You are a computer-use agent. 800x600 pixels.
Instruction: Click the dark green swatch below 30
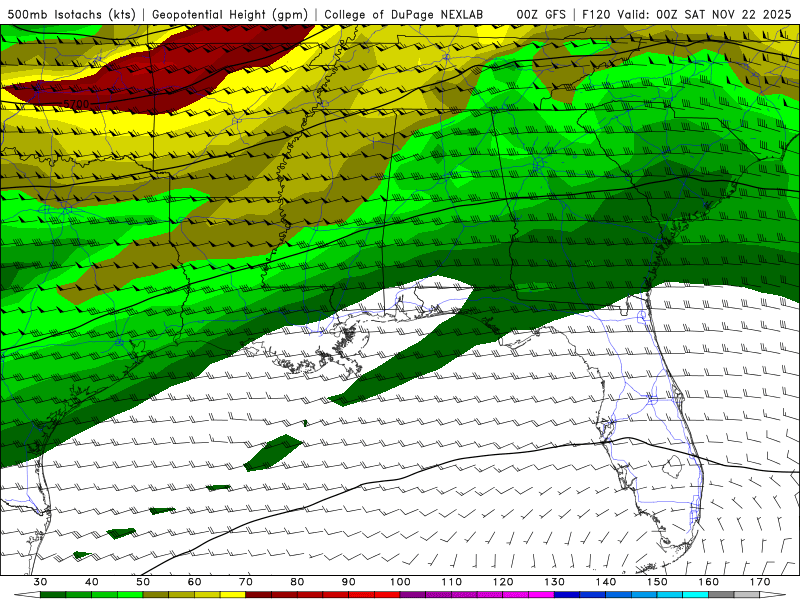[53, 595]
